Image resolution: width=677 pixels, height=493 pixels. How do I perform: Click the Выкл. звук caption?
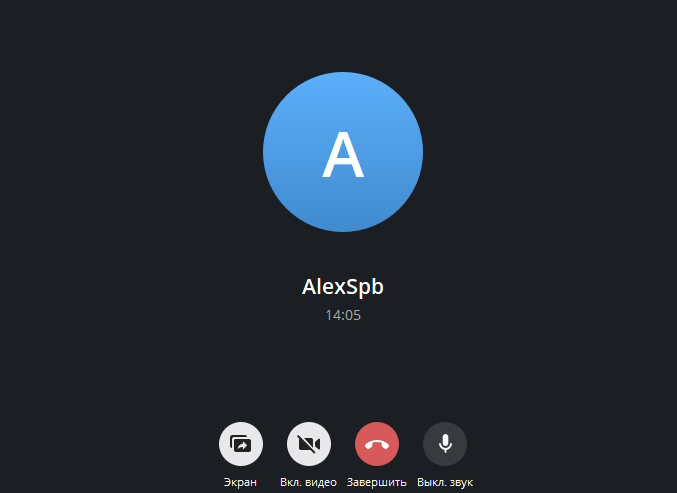(x=445, y=482)
